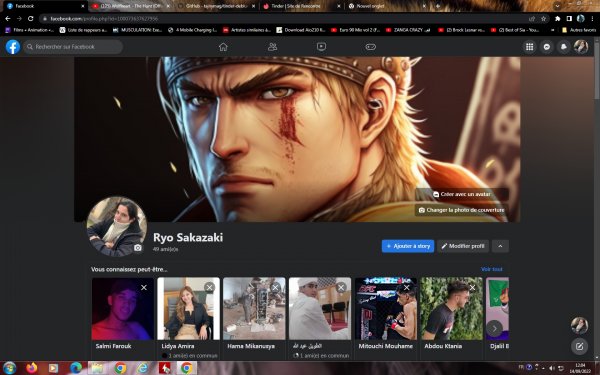Open the Facebook menu grid icon

pos(530,47)
